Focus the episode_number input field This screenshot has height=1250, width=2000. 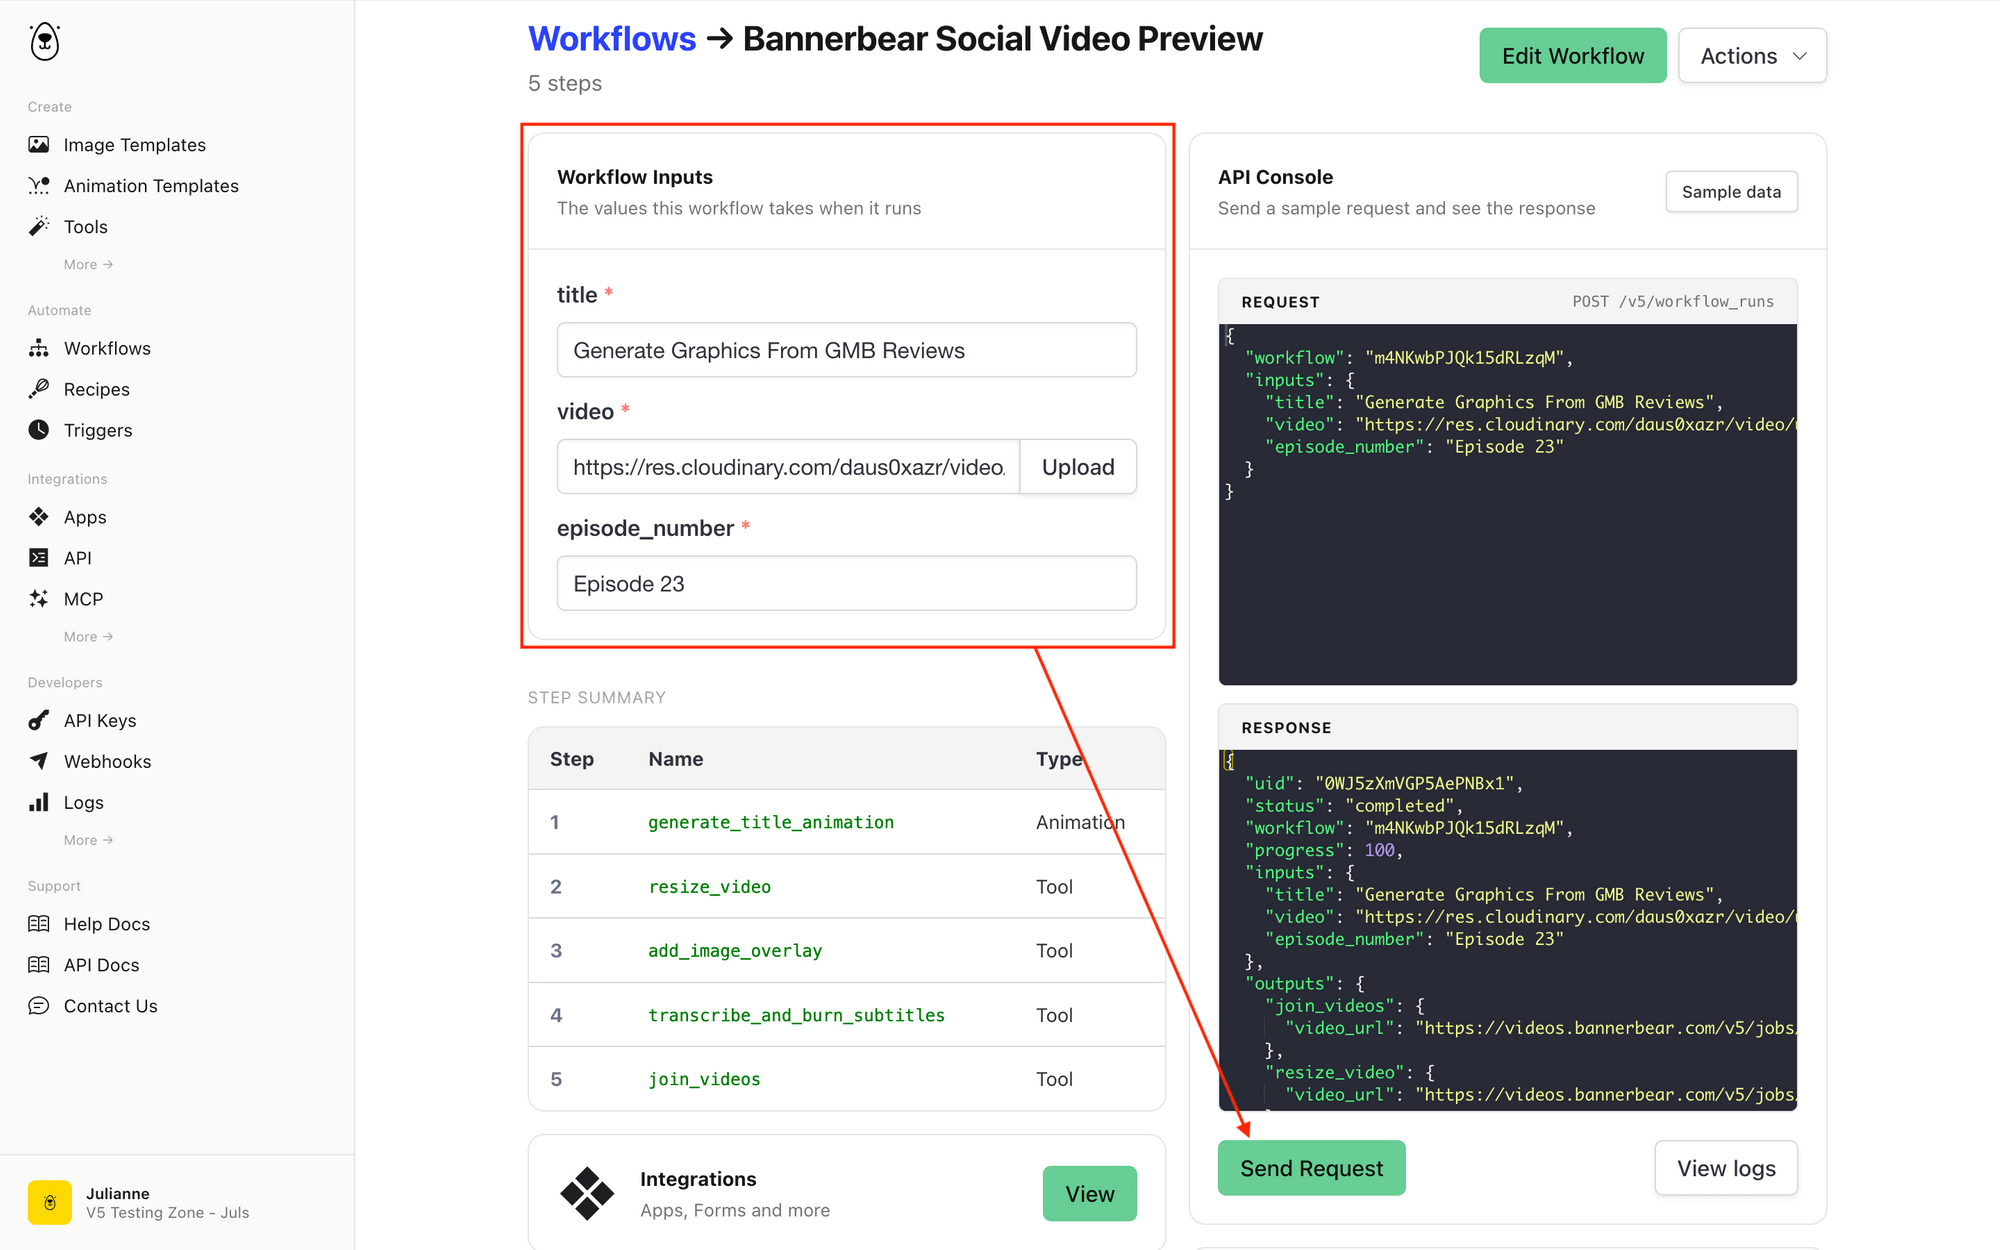847,583
